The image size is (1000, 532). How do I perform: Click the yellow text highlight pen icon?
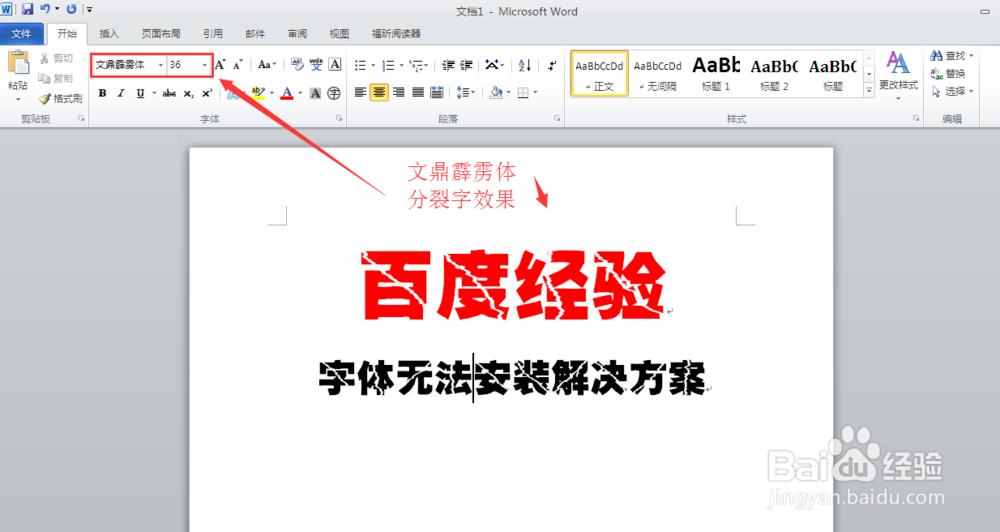[258, 93]
